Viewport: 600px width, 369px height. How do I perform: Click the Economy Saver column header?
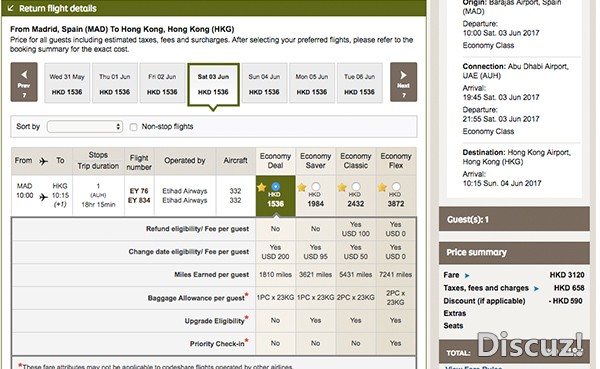click(316, 161)
